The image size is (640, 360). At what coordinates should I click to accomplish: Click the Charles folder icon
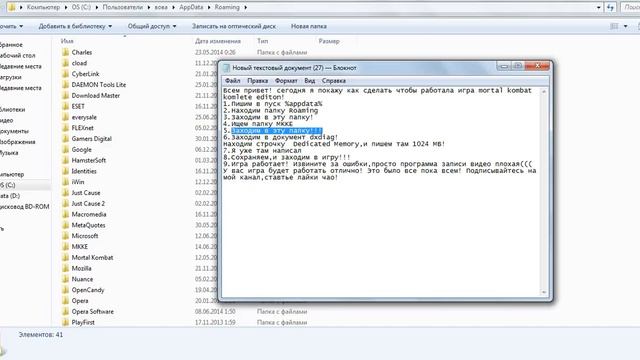pos(65,52)
